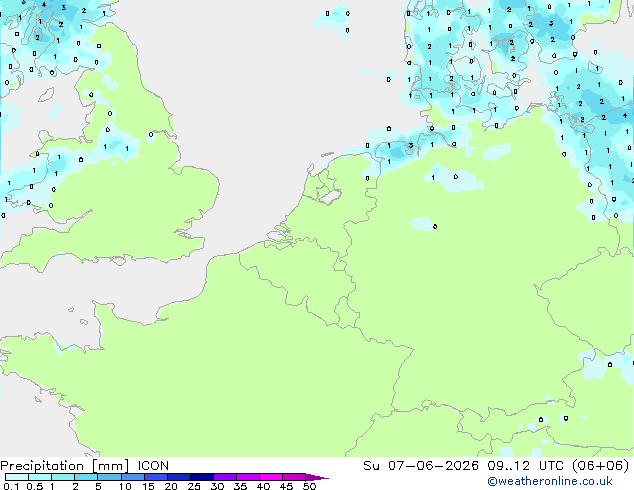This screenshot has width=634, height=490.
Task: Click the "30" legend value
Action: (217, 486)
